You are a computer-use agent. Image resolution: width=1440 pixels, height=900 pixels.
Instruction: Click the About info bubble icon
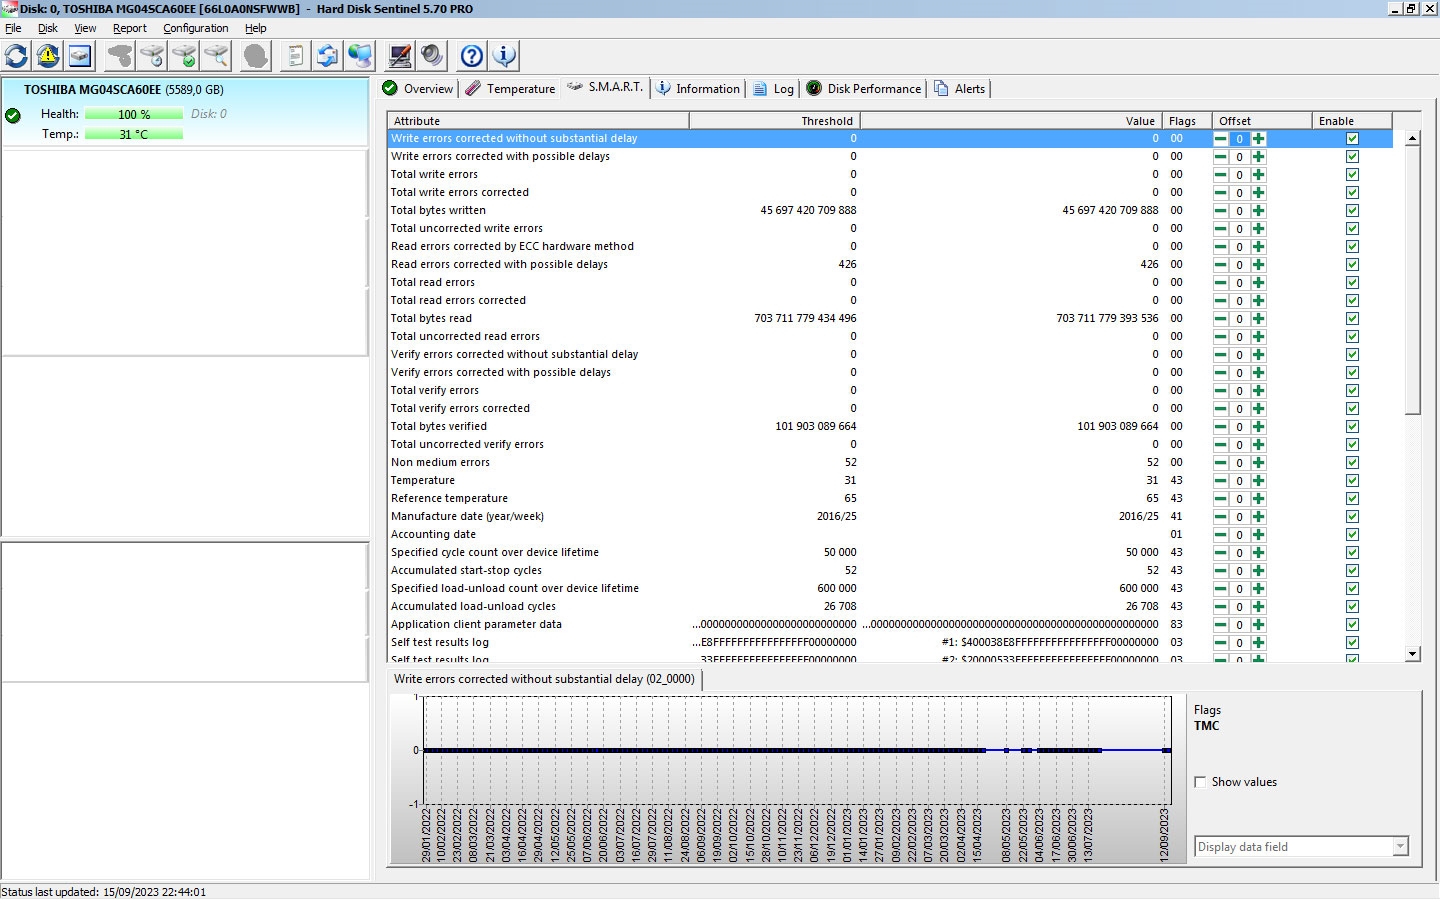pyautogui.click(x=504, y=56)
